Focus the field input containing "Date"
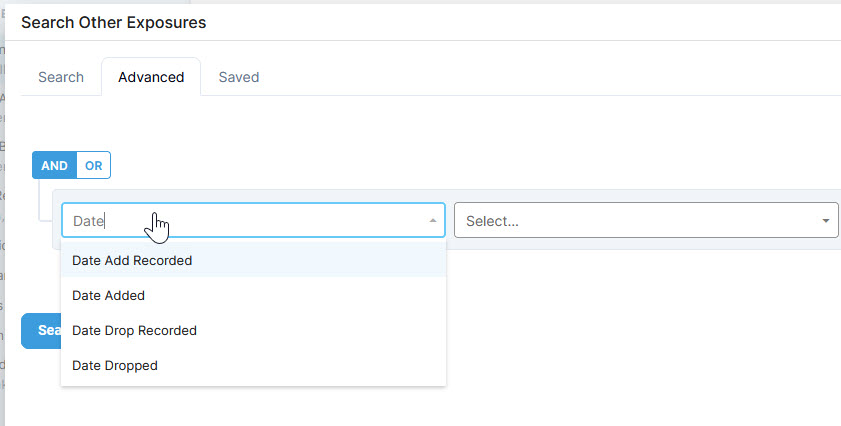841x426 pixels. 254,220
